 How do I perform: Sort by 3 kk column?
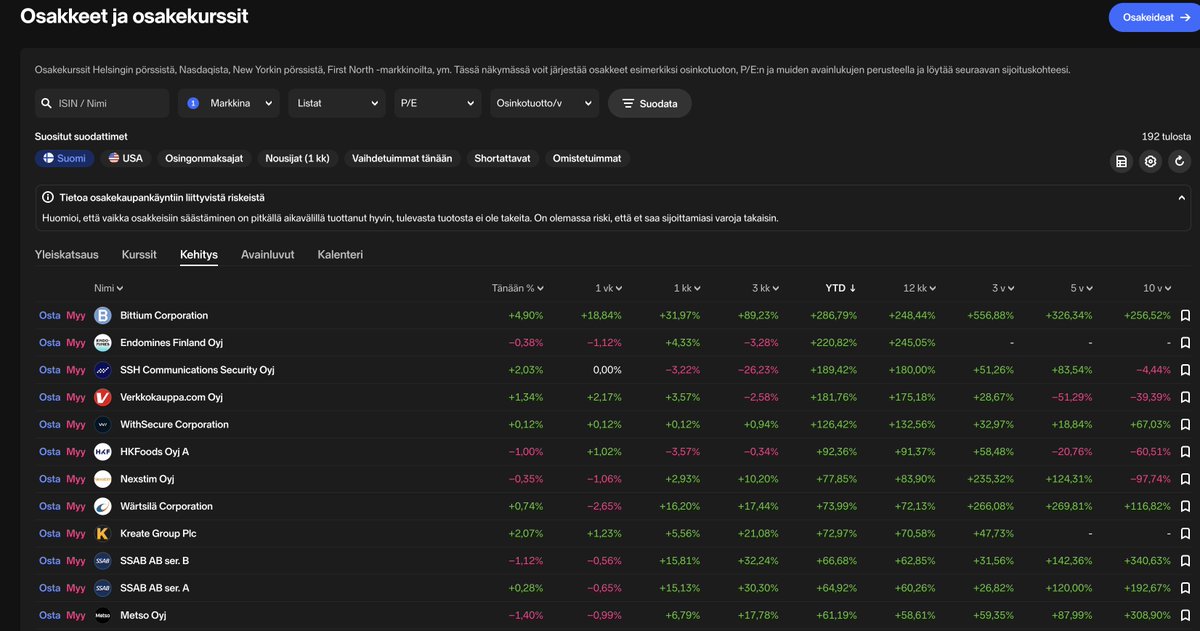click(765, 288)
